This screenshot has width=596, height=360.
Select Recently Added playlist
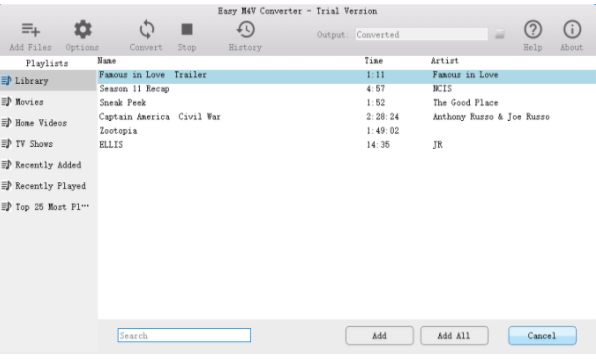pos(48,165)
